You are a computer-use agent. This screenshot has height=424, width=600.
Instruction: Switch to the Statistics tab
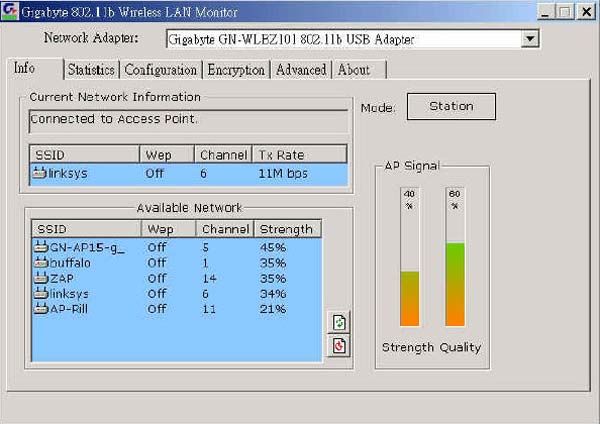pyautogui.click(x=91, y=70)
